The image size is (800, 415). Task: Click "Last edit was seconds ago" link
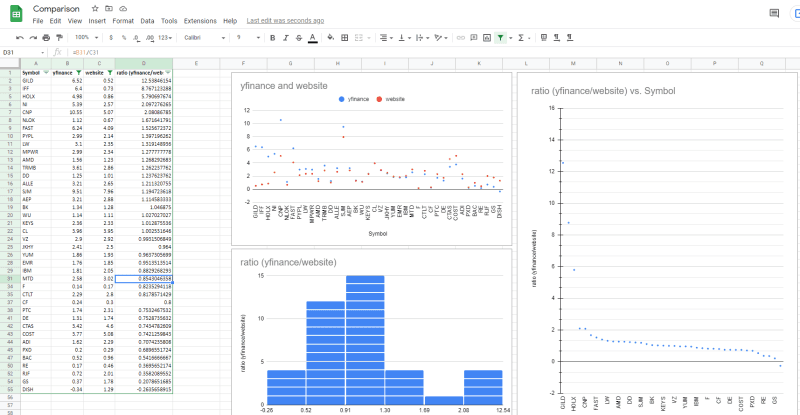pos(284,20)
